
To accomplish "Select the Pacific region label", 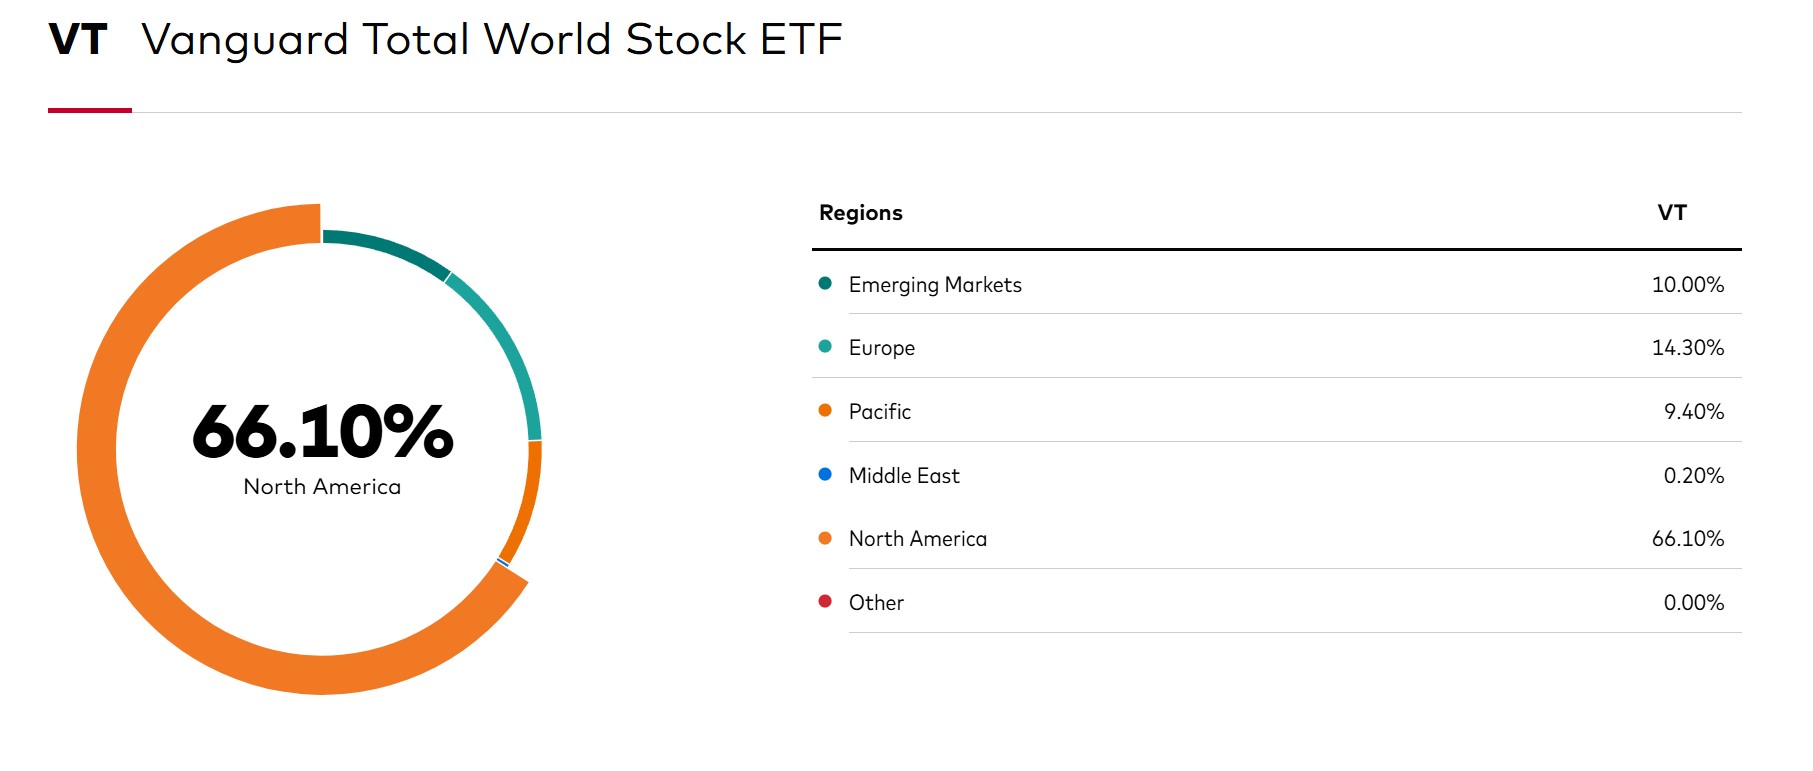I will [x=880, y=412].
